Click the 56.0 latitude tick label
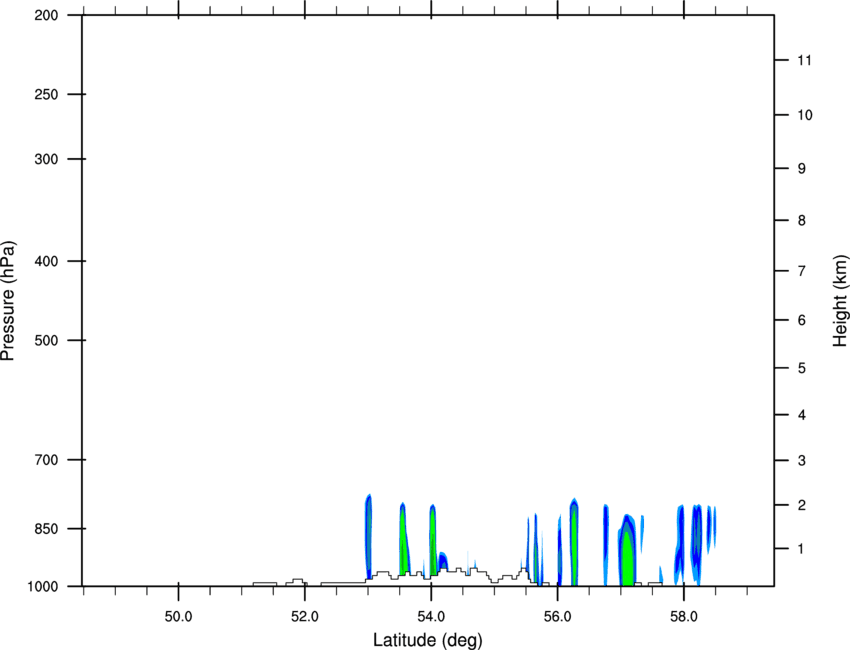This screenshot has height=650, width=850. [x=558, y=617]
